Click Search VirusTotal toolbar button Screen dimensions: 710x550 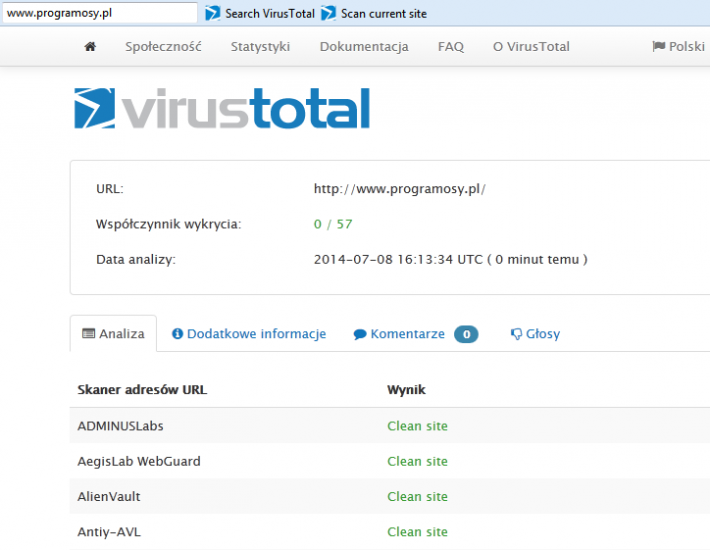(x=260, y=14)
